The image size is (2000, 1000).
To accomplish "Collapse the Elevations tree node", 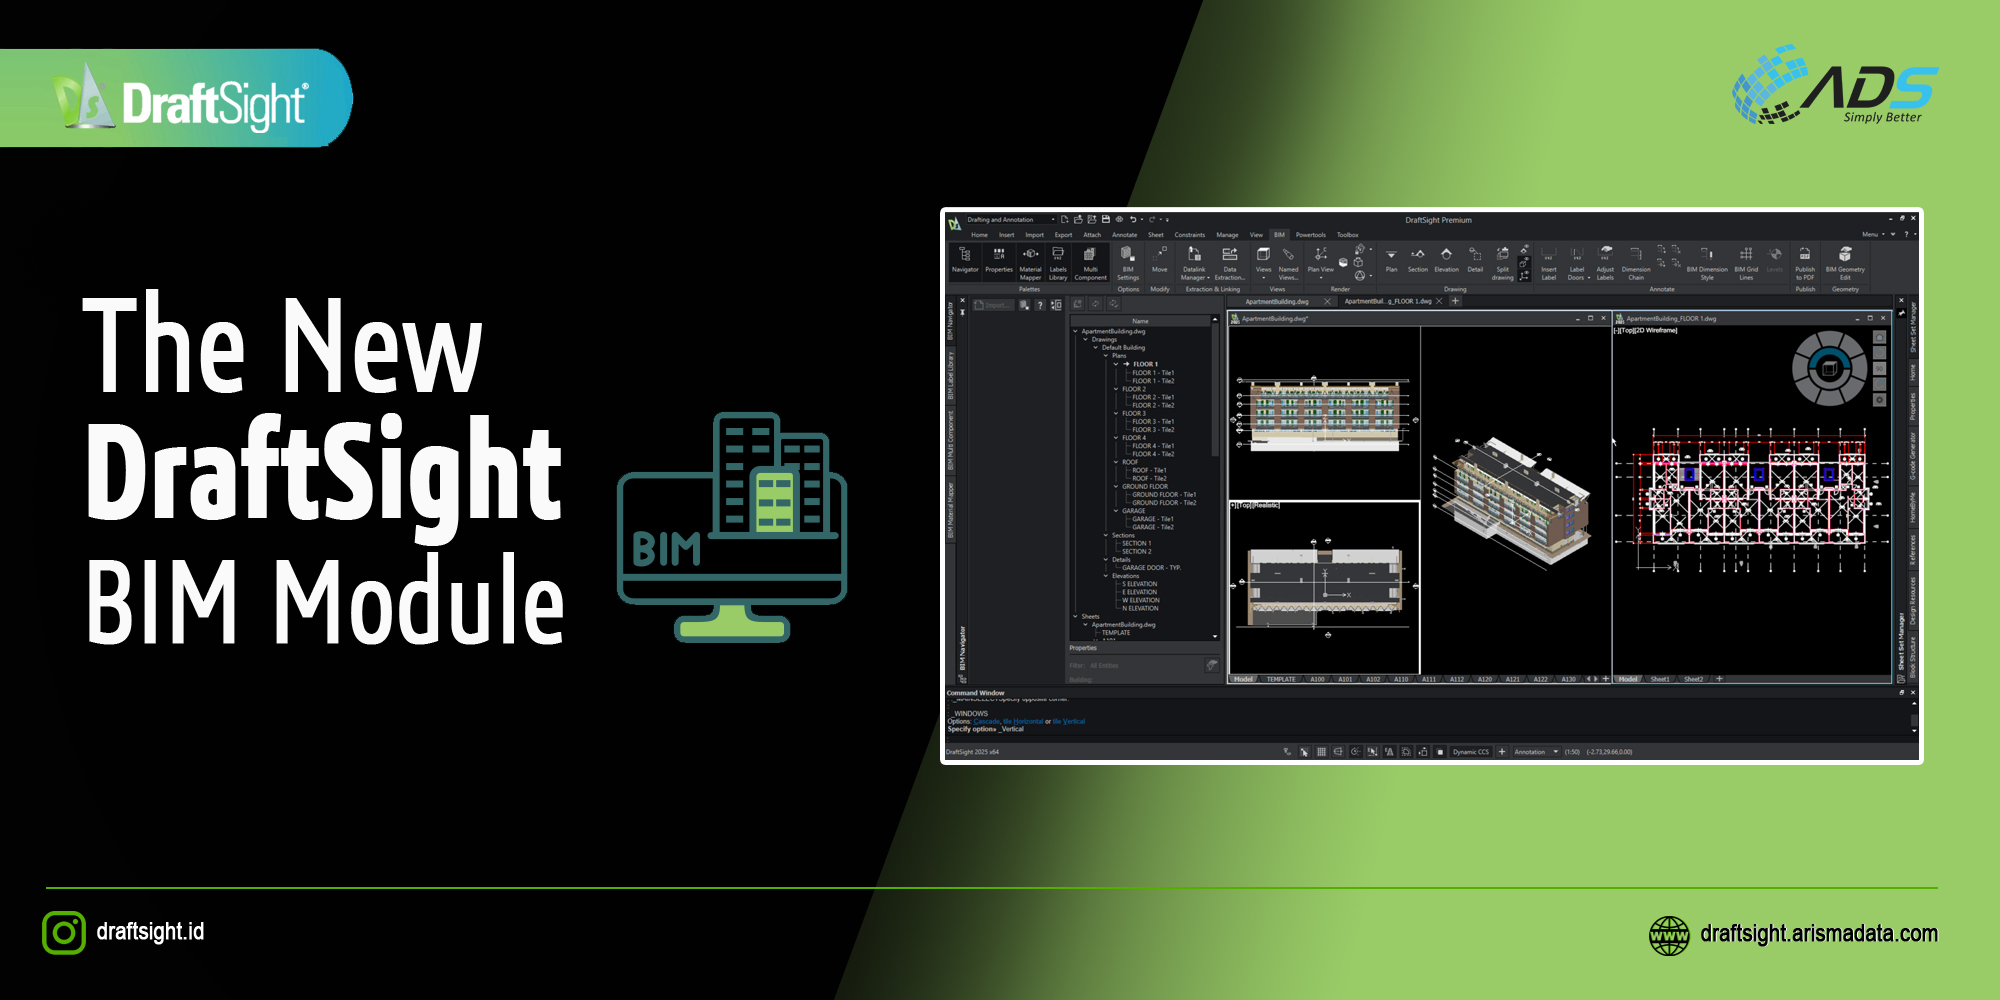I will tap(1106, 576).
